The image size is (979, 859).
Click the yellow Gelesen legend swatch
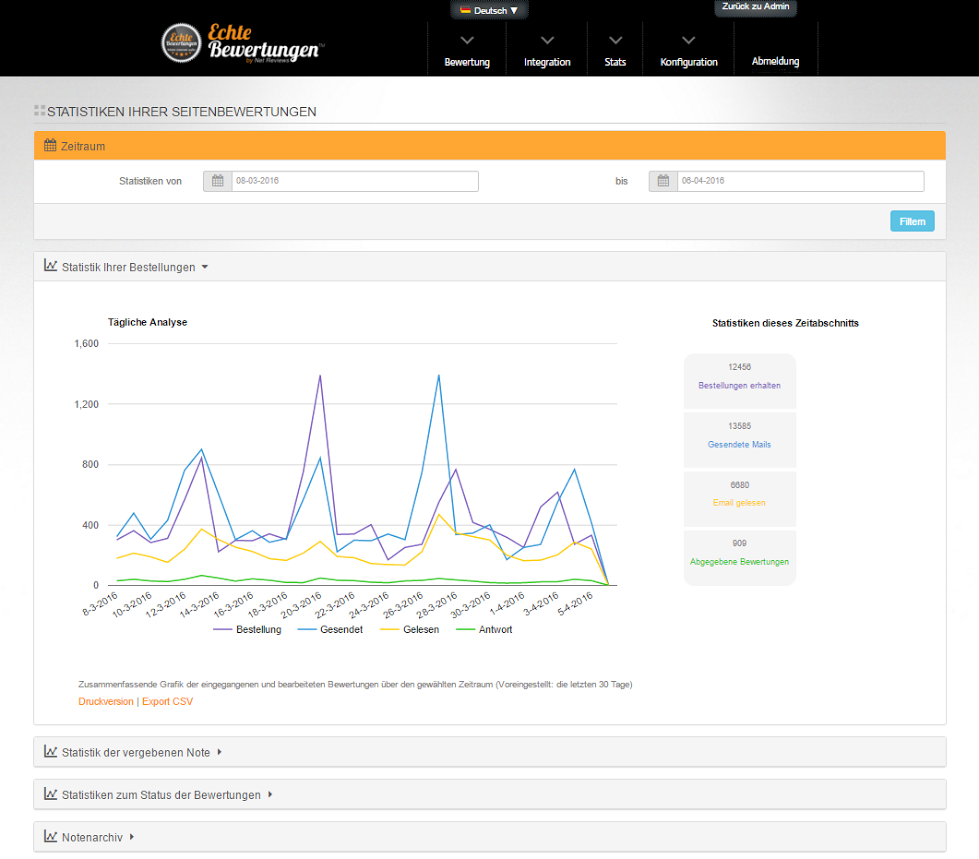390,629
